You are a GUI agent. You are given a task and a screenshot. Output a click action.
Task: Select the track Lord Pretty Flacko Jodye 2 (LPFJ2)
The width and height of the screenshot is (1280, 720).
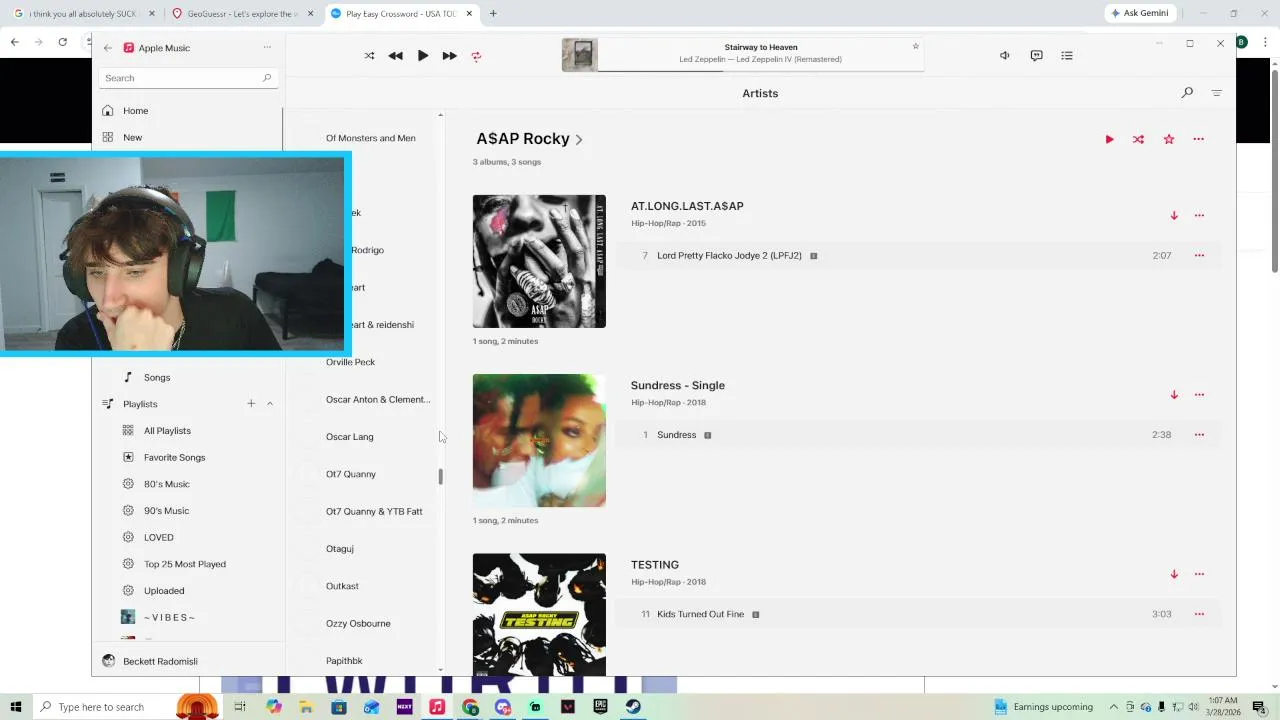pos(918,256)
